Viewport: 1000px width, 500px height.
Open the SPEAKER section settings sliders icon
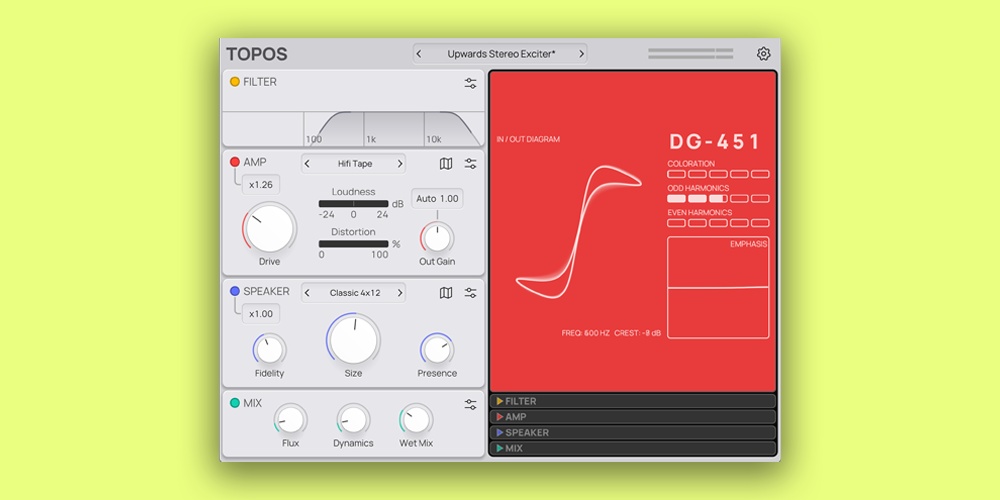click(470, 293)
